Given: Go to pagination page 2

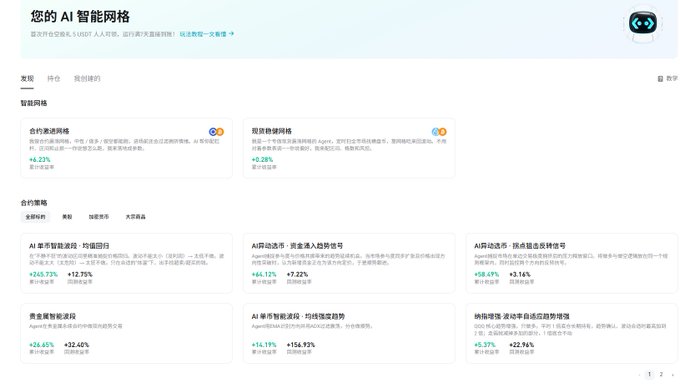Looking at the screenshot, I should pyautogui.click(x=661, y=374).
